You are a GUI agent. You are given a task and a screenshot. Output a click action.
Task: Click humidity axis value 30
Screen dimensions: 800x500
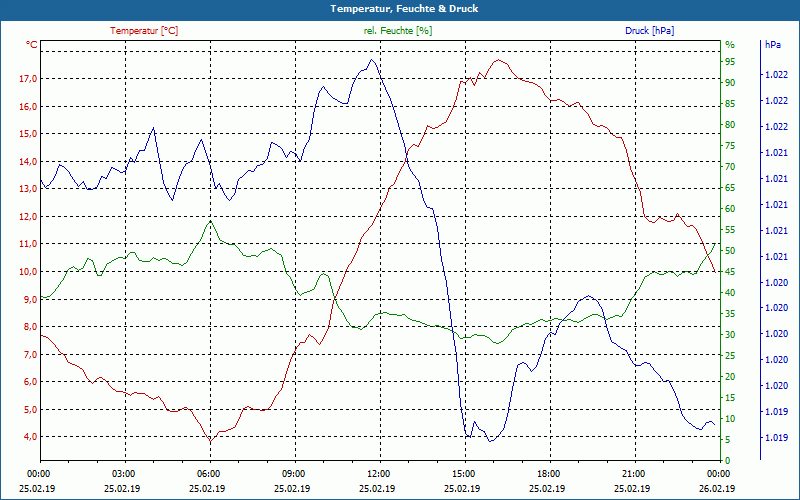click(730, 335)
